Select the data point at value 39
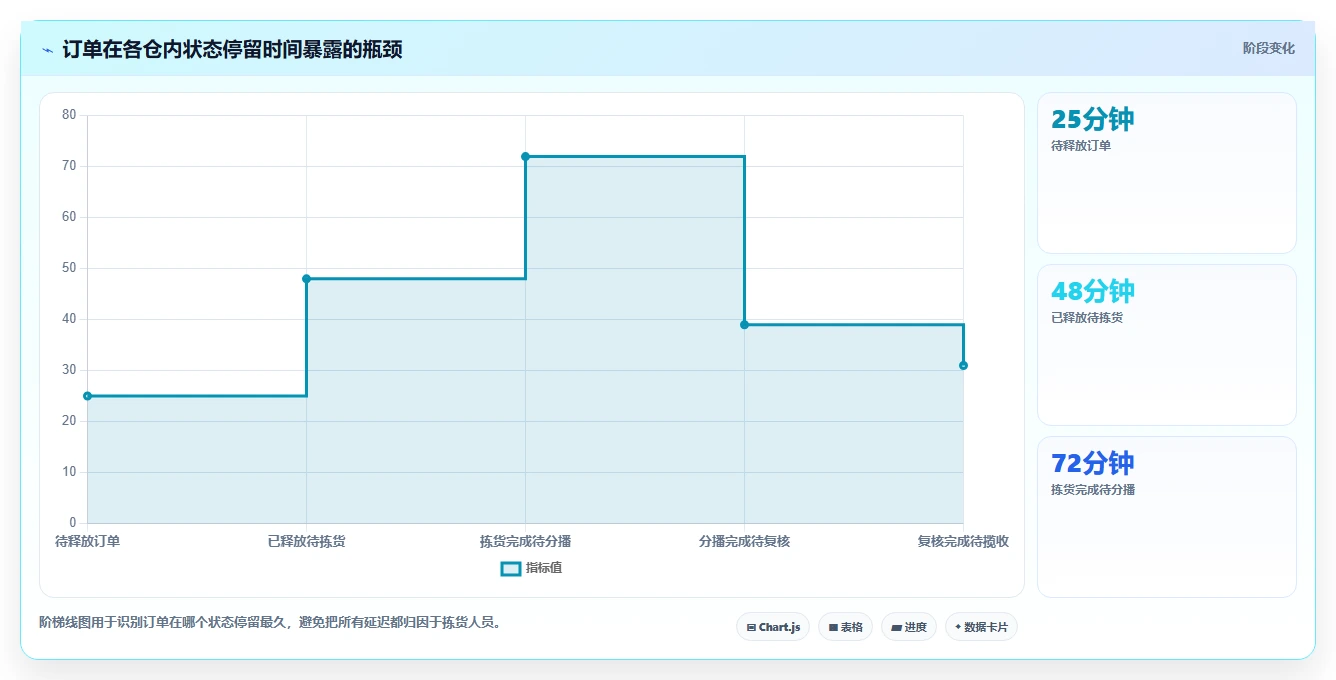 click(744, 324)
